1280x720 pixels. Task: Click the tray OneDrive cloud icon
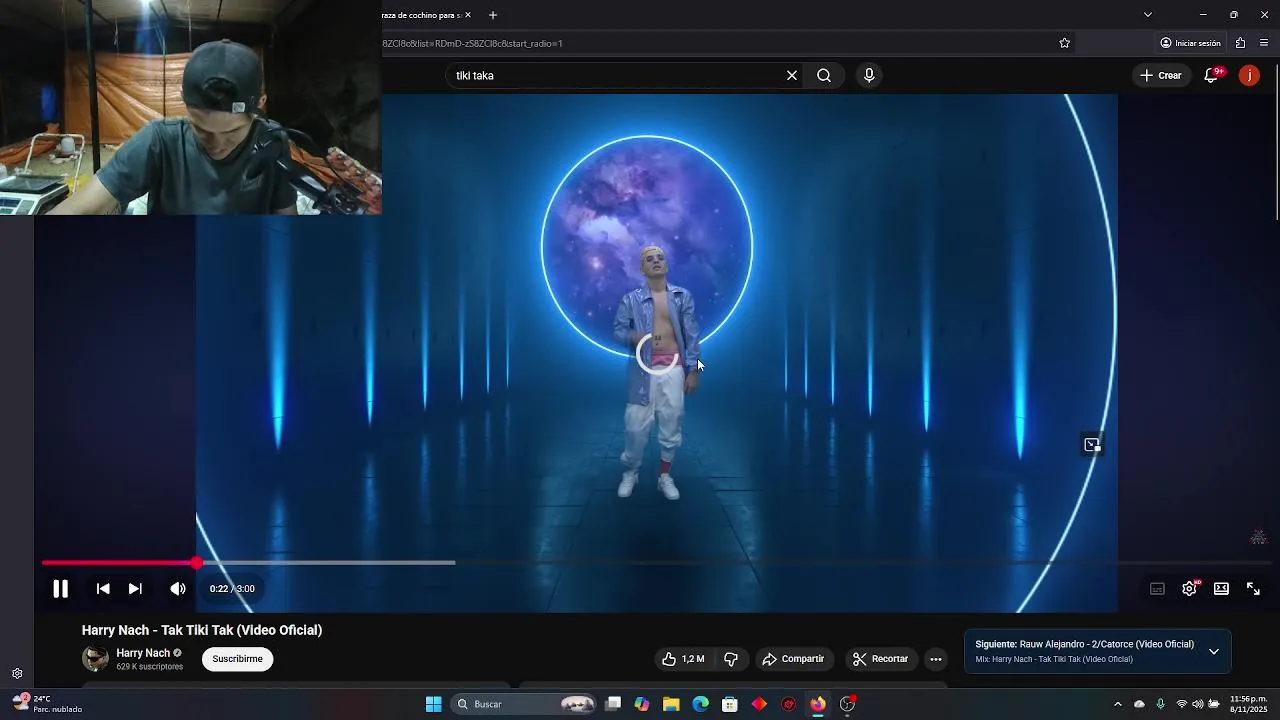pos(1139,704)
